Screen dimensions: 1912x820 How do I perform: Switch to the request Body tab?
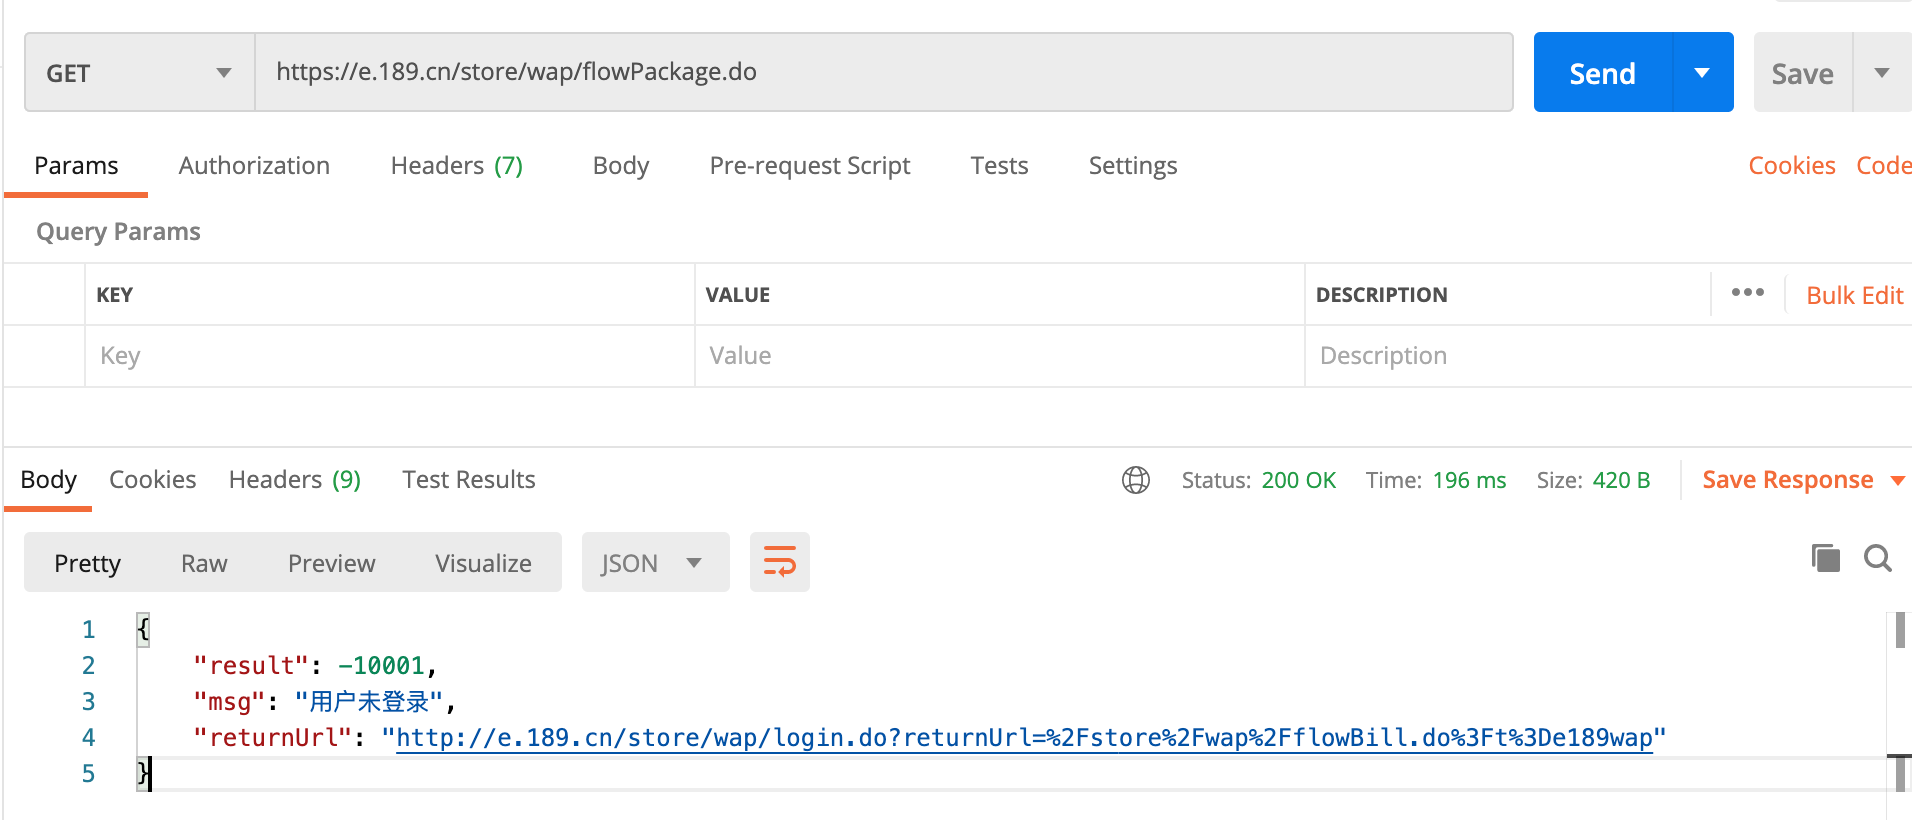click(x=621, y=166)
